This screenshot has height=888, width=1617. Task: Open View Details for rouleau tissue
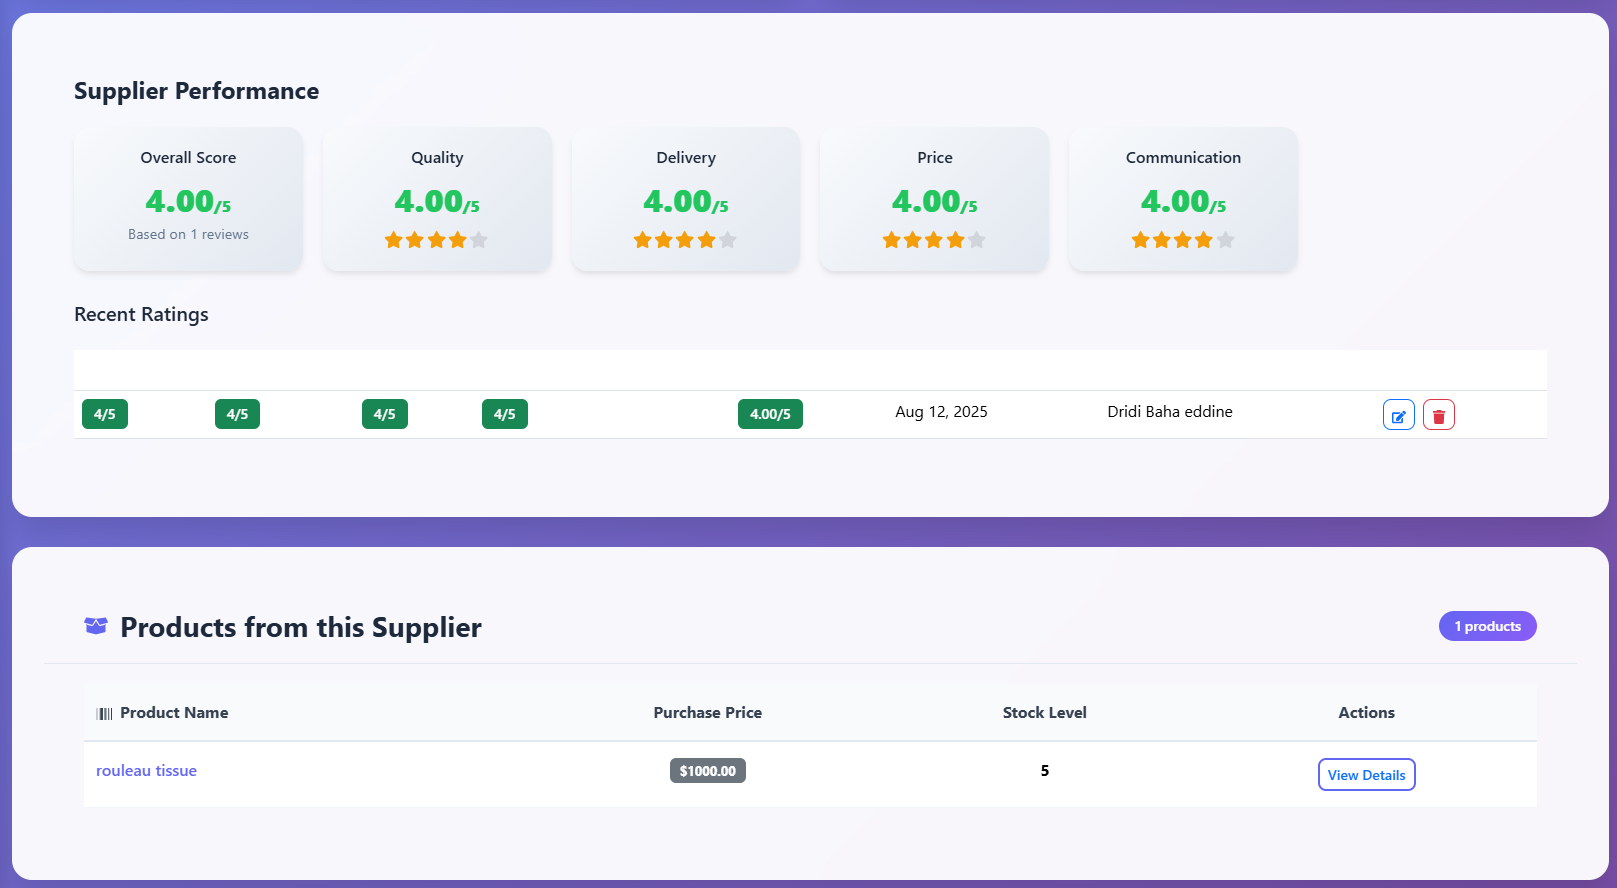pyautogui.click(x=1366, y=775)
